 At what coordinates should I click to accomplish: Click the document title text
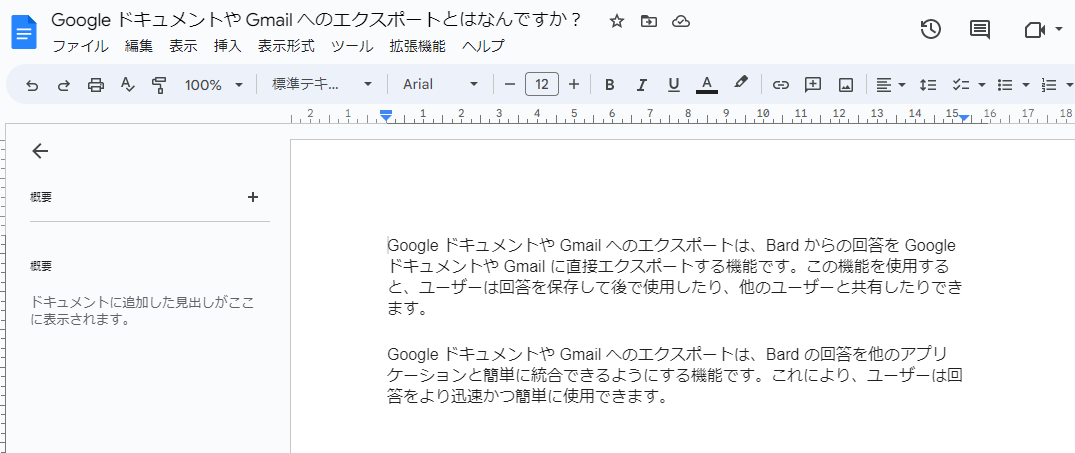click(x=317, y=20)
